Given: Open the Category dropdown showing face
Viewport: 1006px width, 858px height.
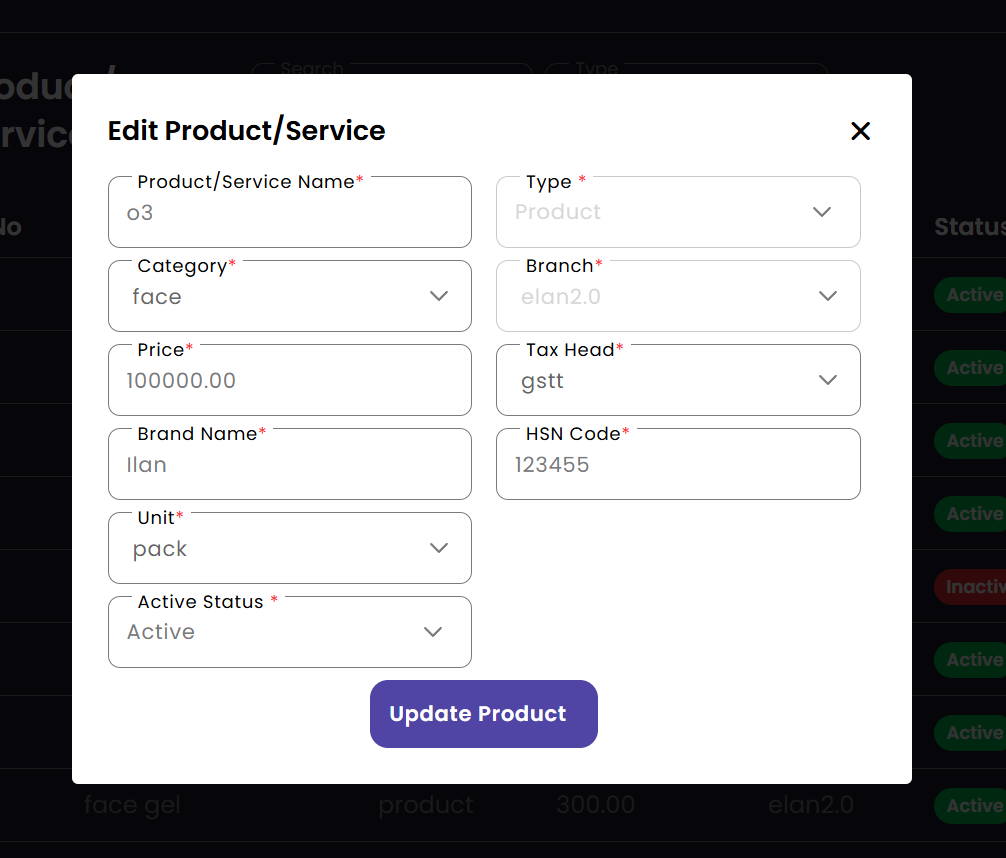Looking at the screenshot, I should coord(289,297).
